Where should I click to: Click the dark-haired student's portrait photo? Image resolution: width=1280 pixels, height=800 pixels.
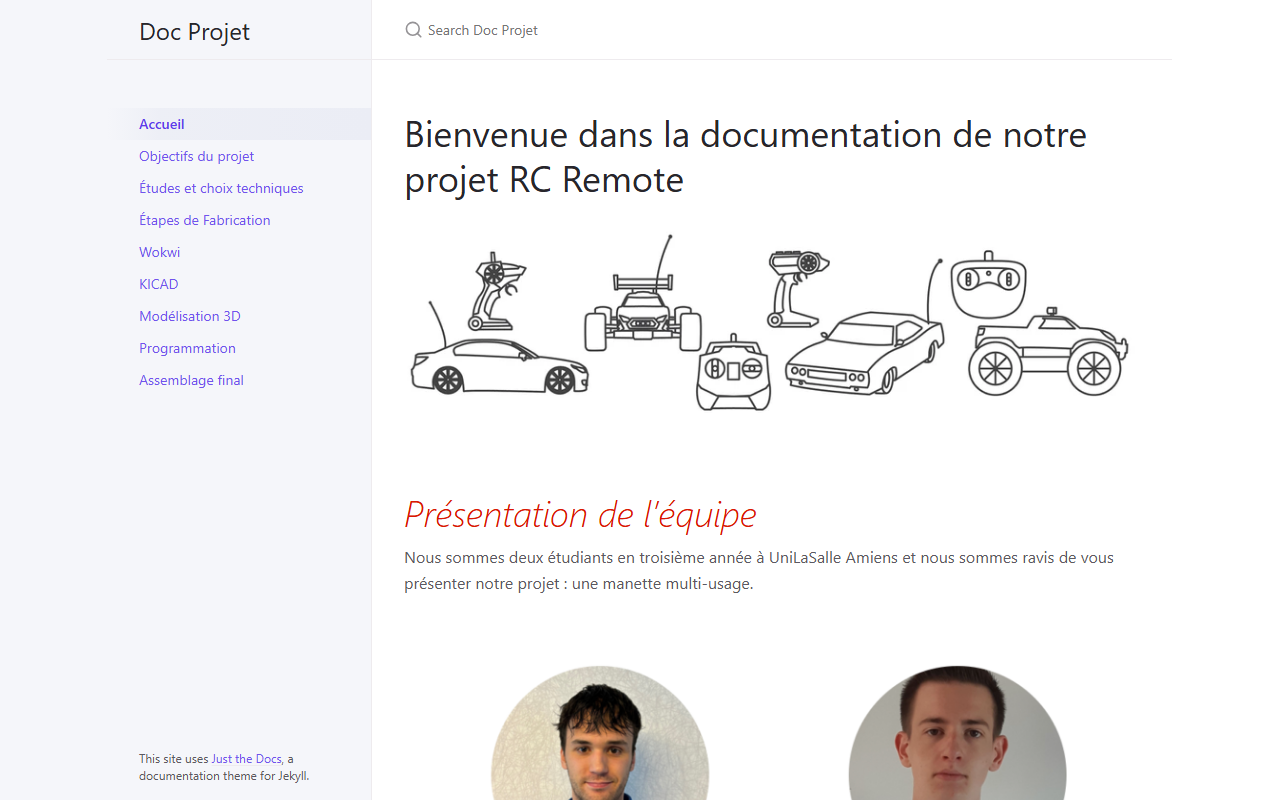[600, 733]
